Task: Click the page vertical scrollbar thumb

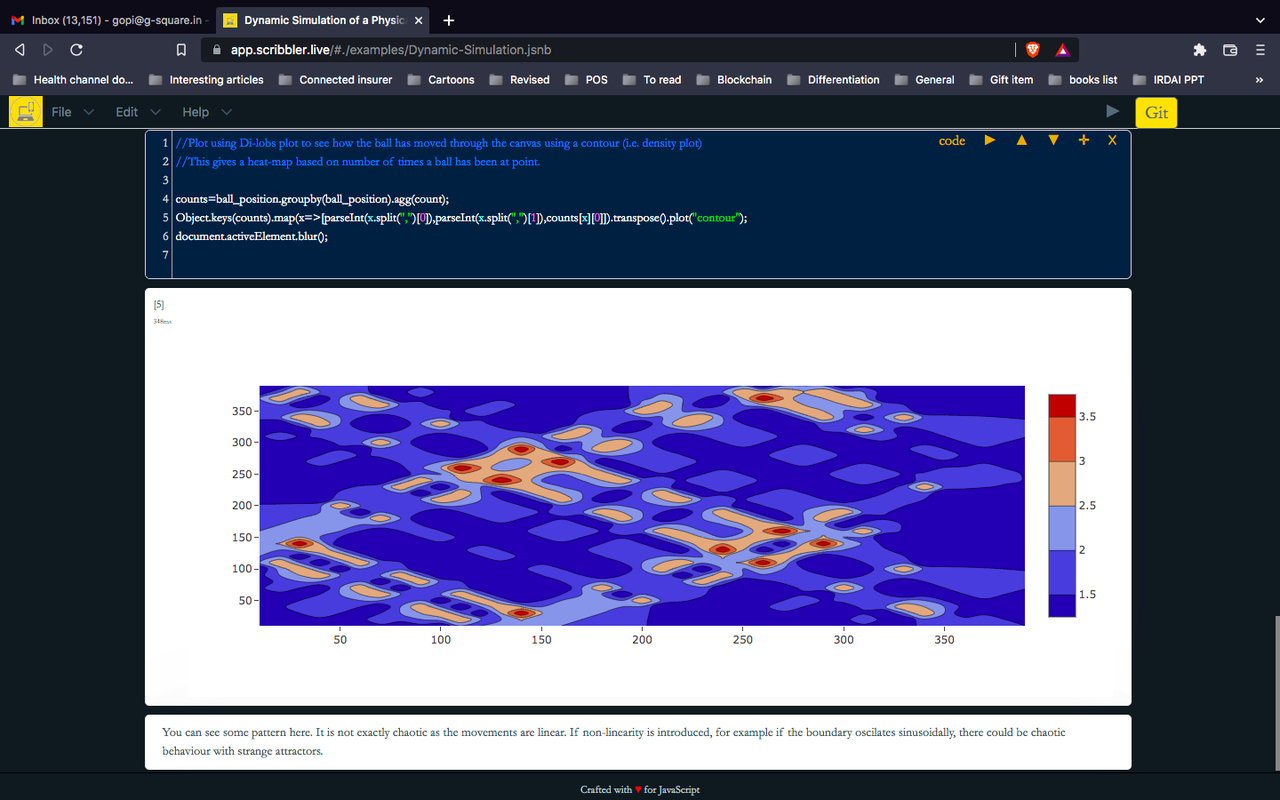Action: (1275, 693)
